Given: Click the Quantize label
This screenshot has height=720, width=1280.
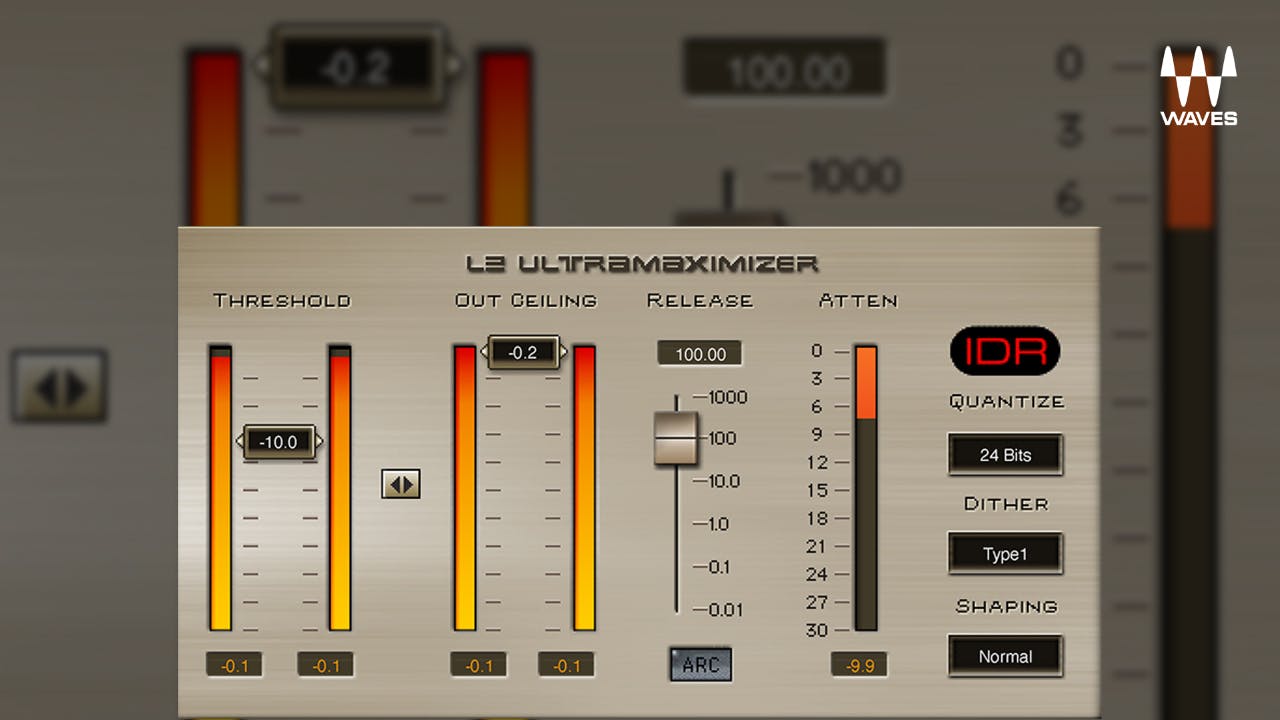Looking at the screenshot, I should coord(1007,402).
